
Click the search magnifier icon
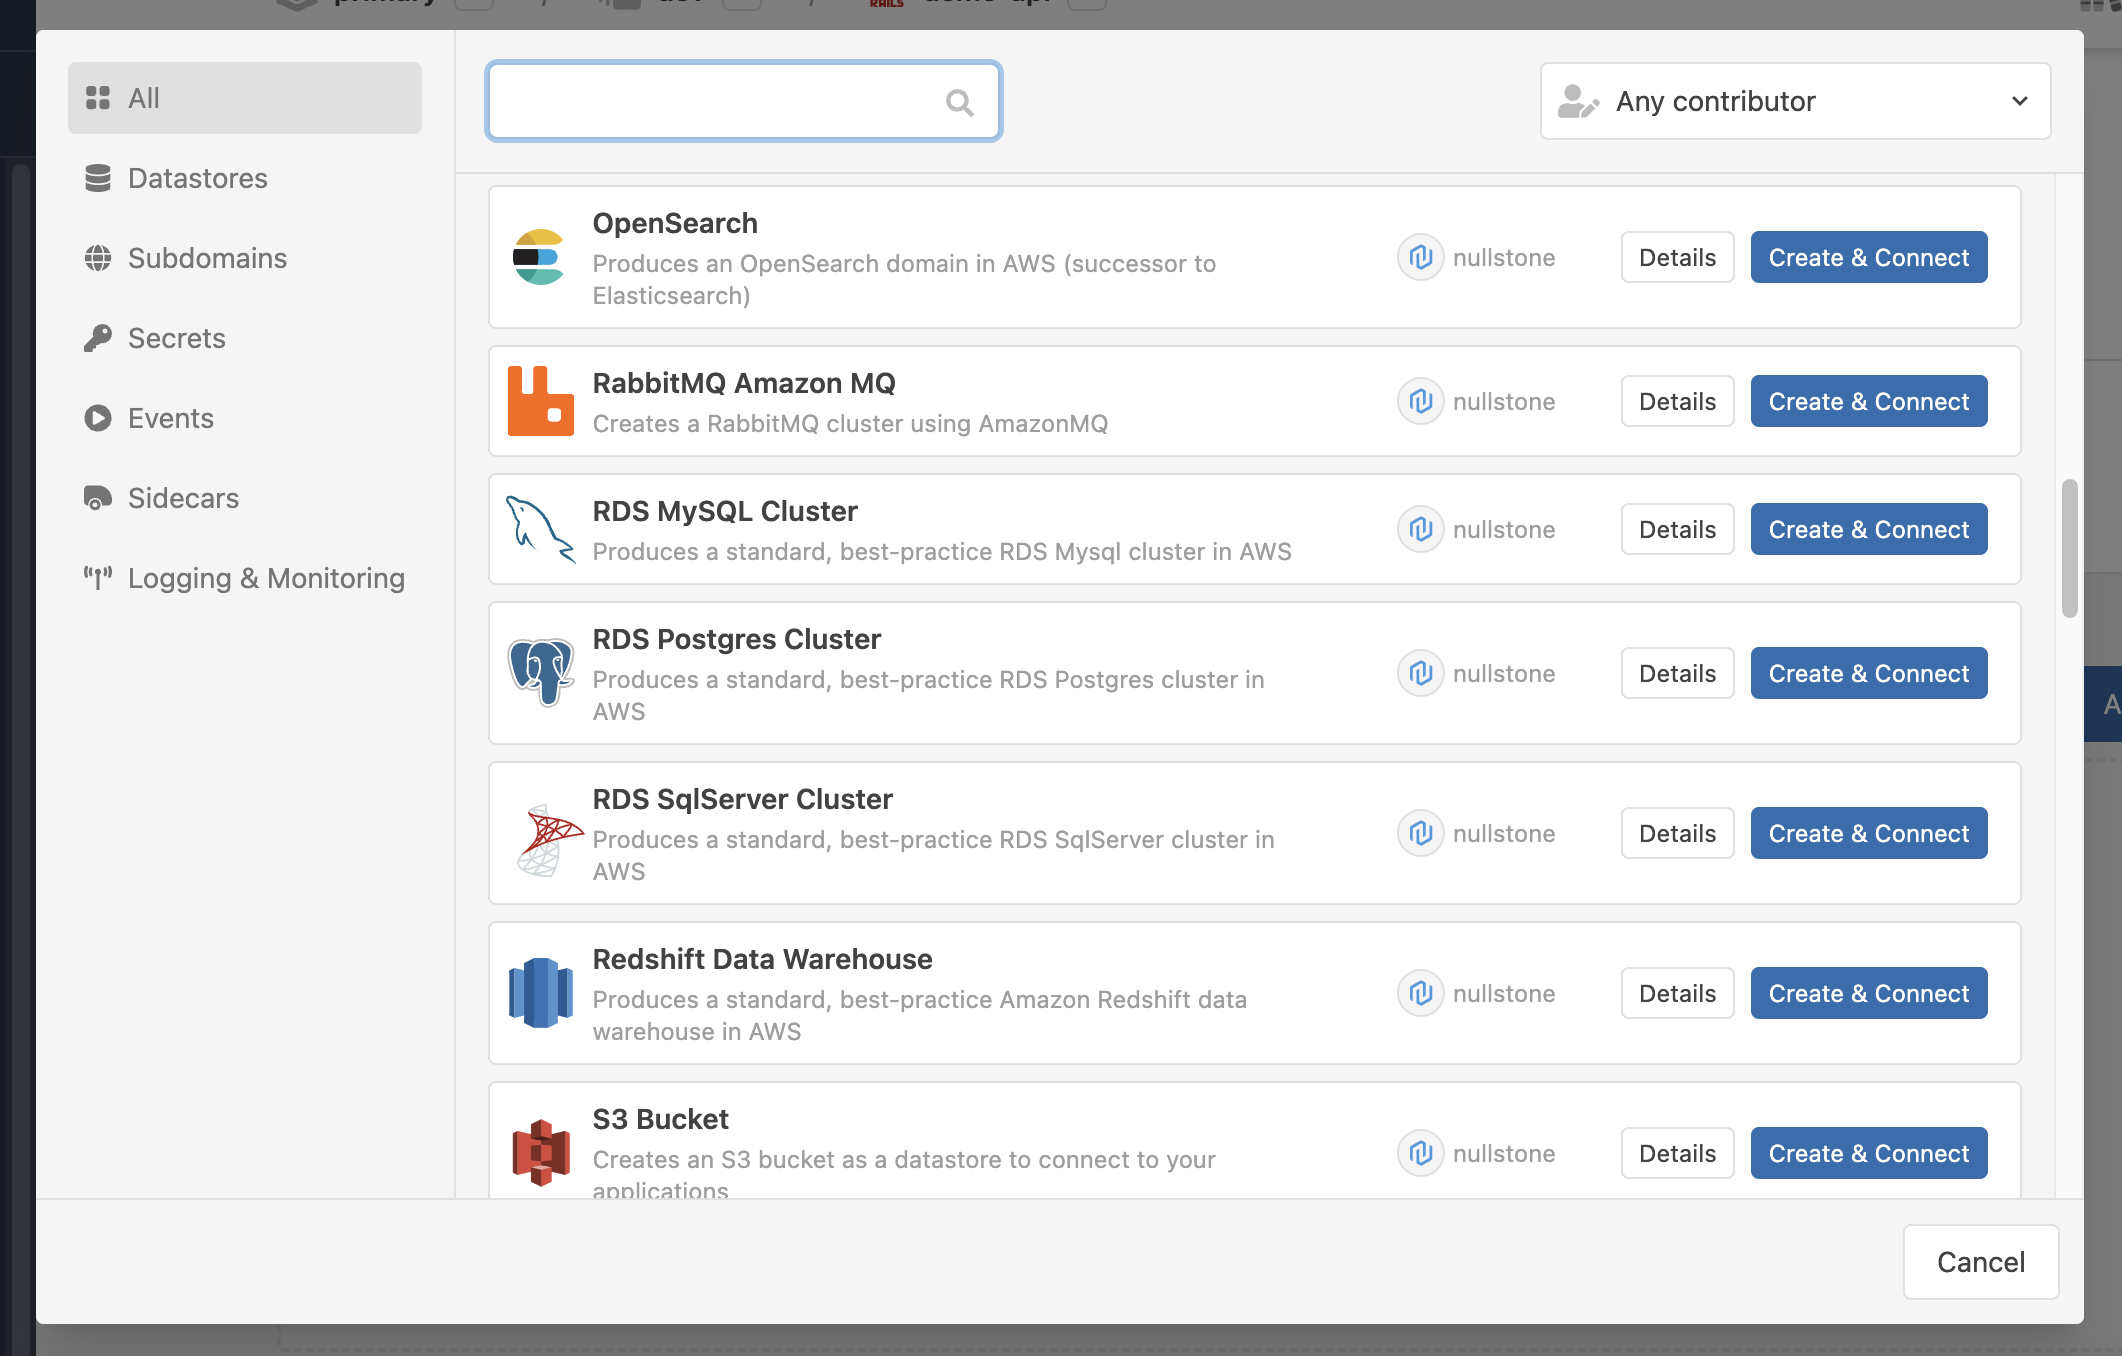(x=959, y=101)
